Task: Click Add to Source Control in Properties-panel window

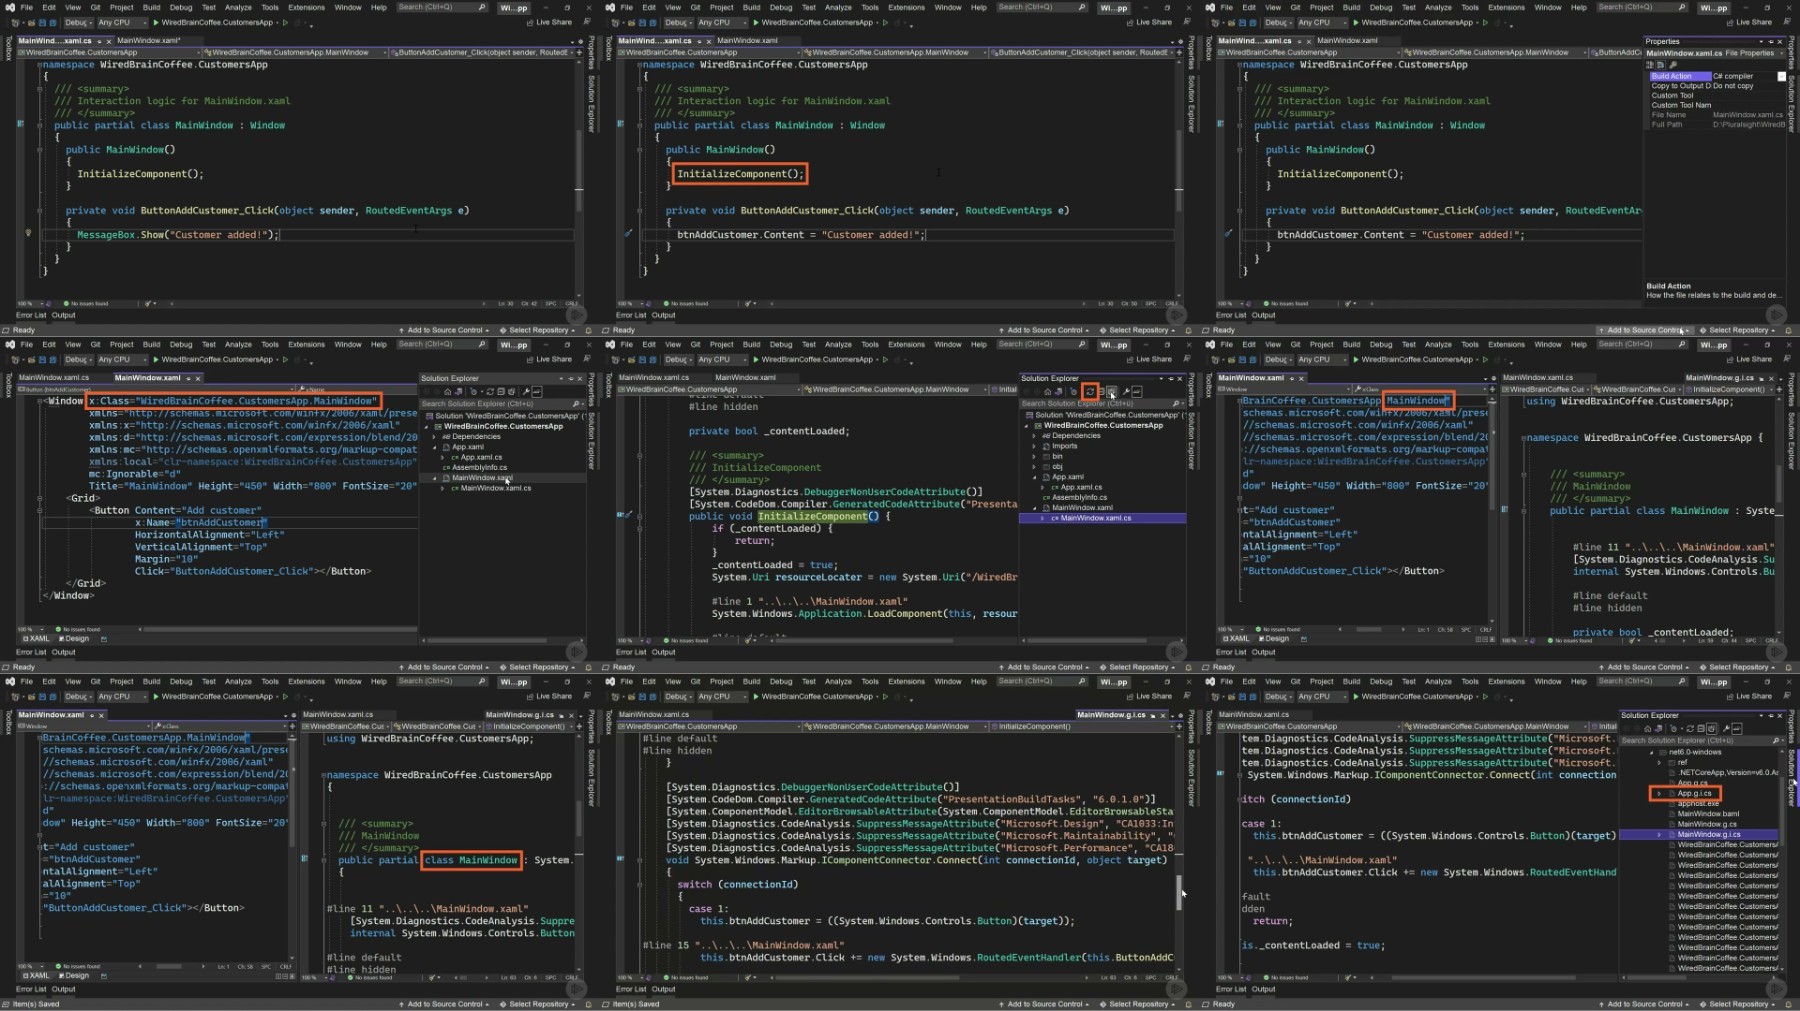Action: tap(1643, 330)
